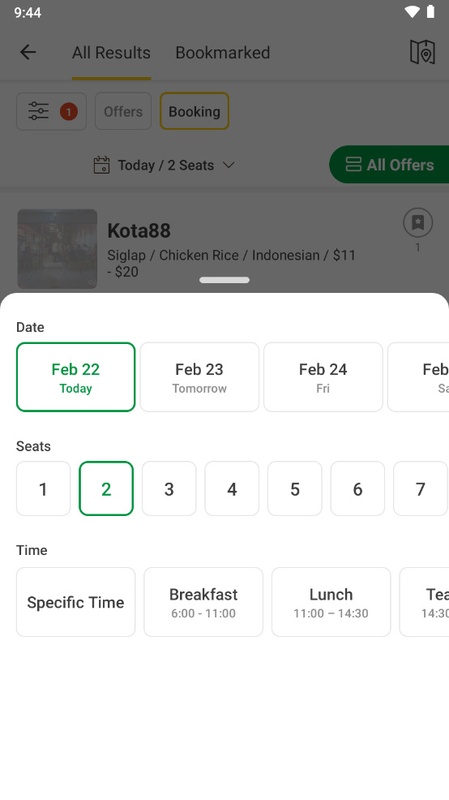449x800 pixels.
Task: Tap the calendar icon beside Today
Action: [102, 165]
